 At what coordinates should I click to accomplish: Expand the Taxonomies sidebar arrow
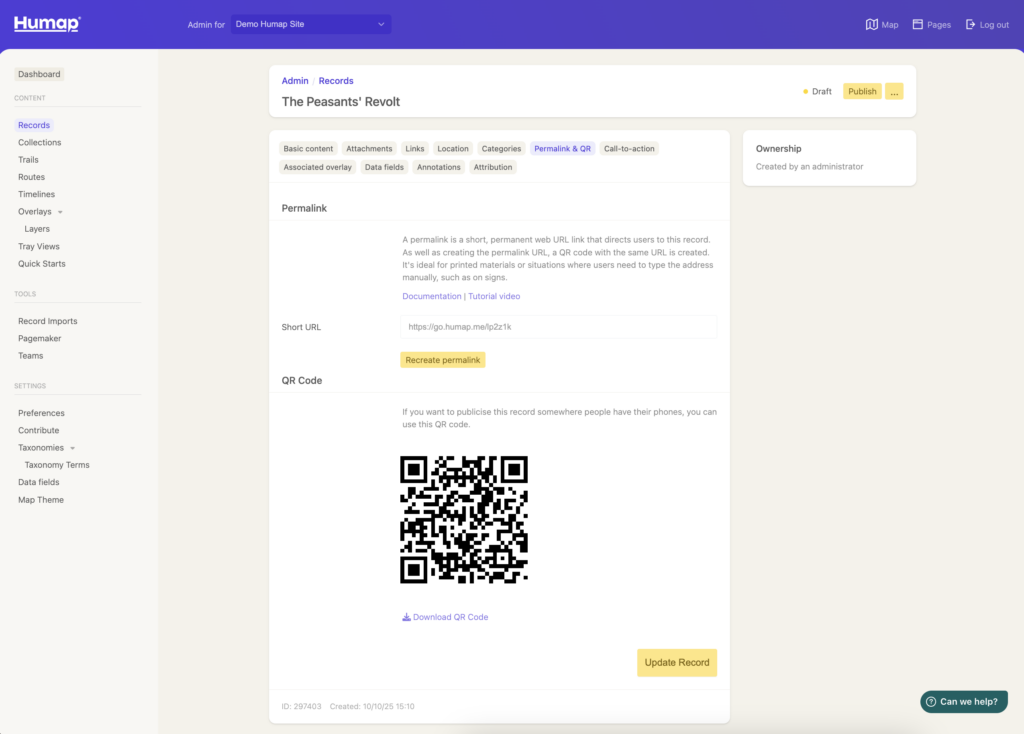tap(72, 448)
